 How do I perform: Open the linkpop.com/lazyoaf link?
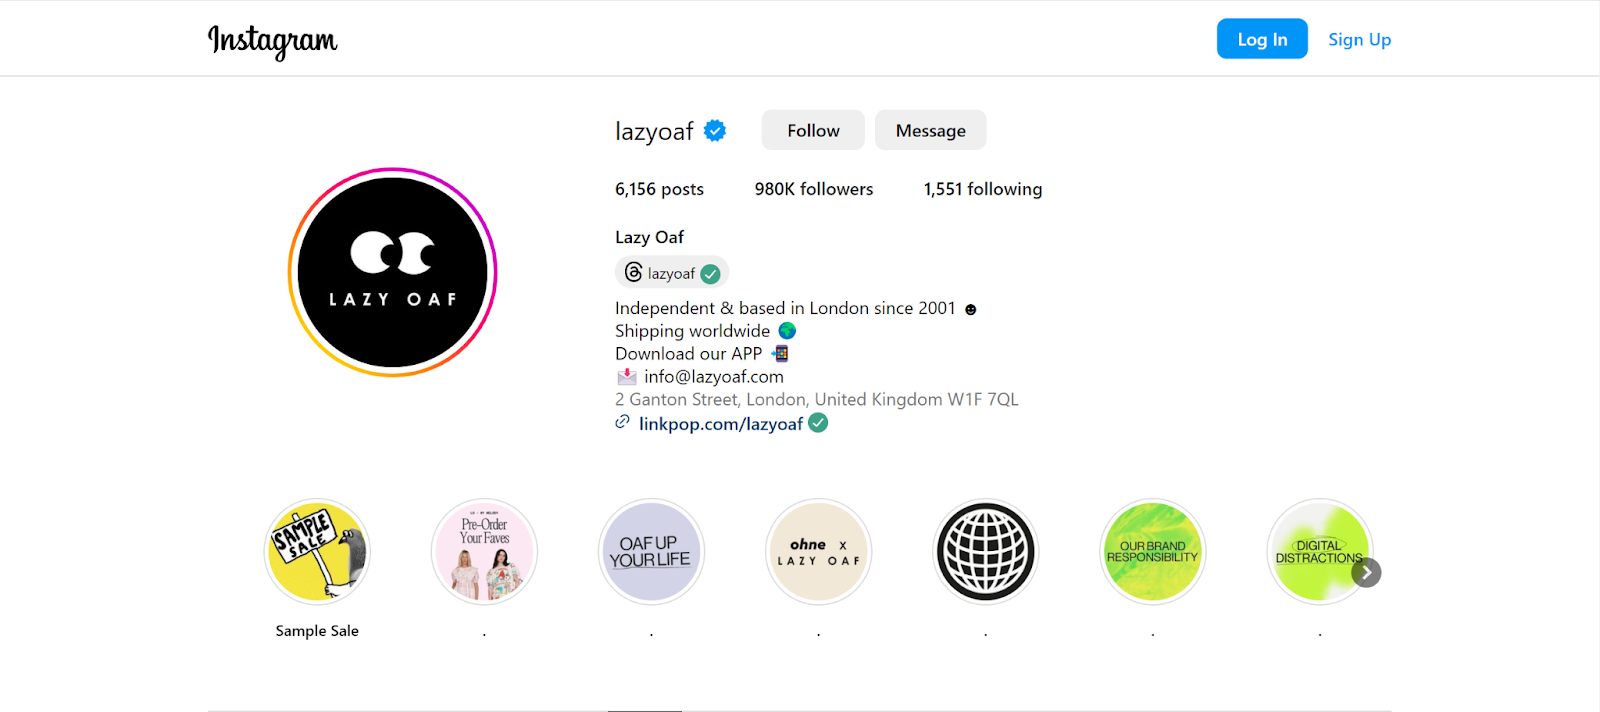click(x=720, y=424)
